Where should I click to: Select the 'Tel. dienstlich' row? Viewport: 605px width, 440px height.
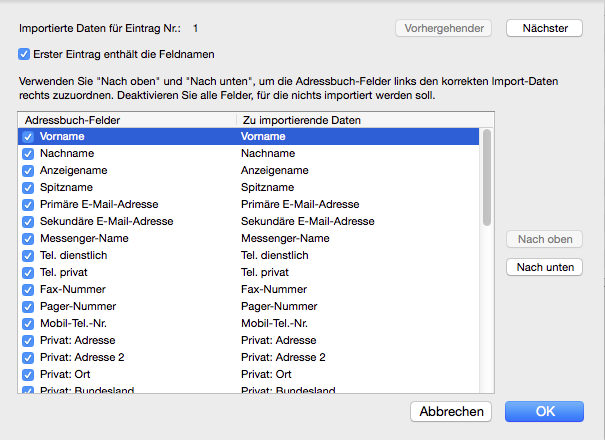pos(150,255)
